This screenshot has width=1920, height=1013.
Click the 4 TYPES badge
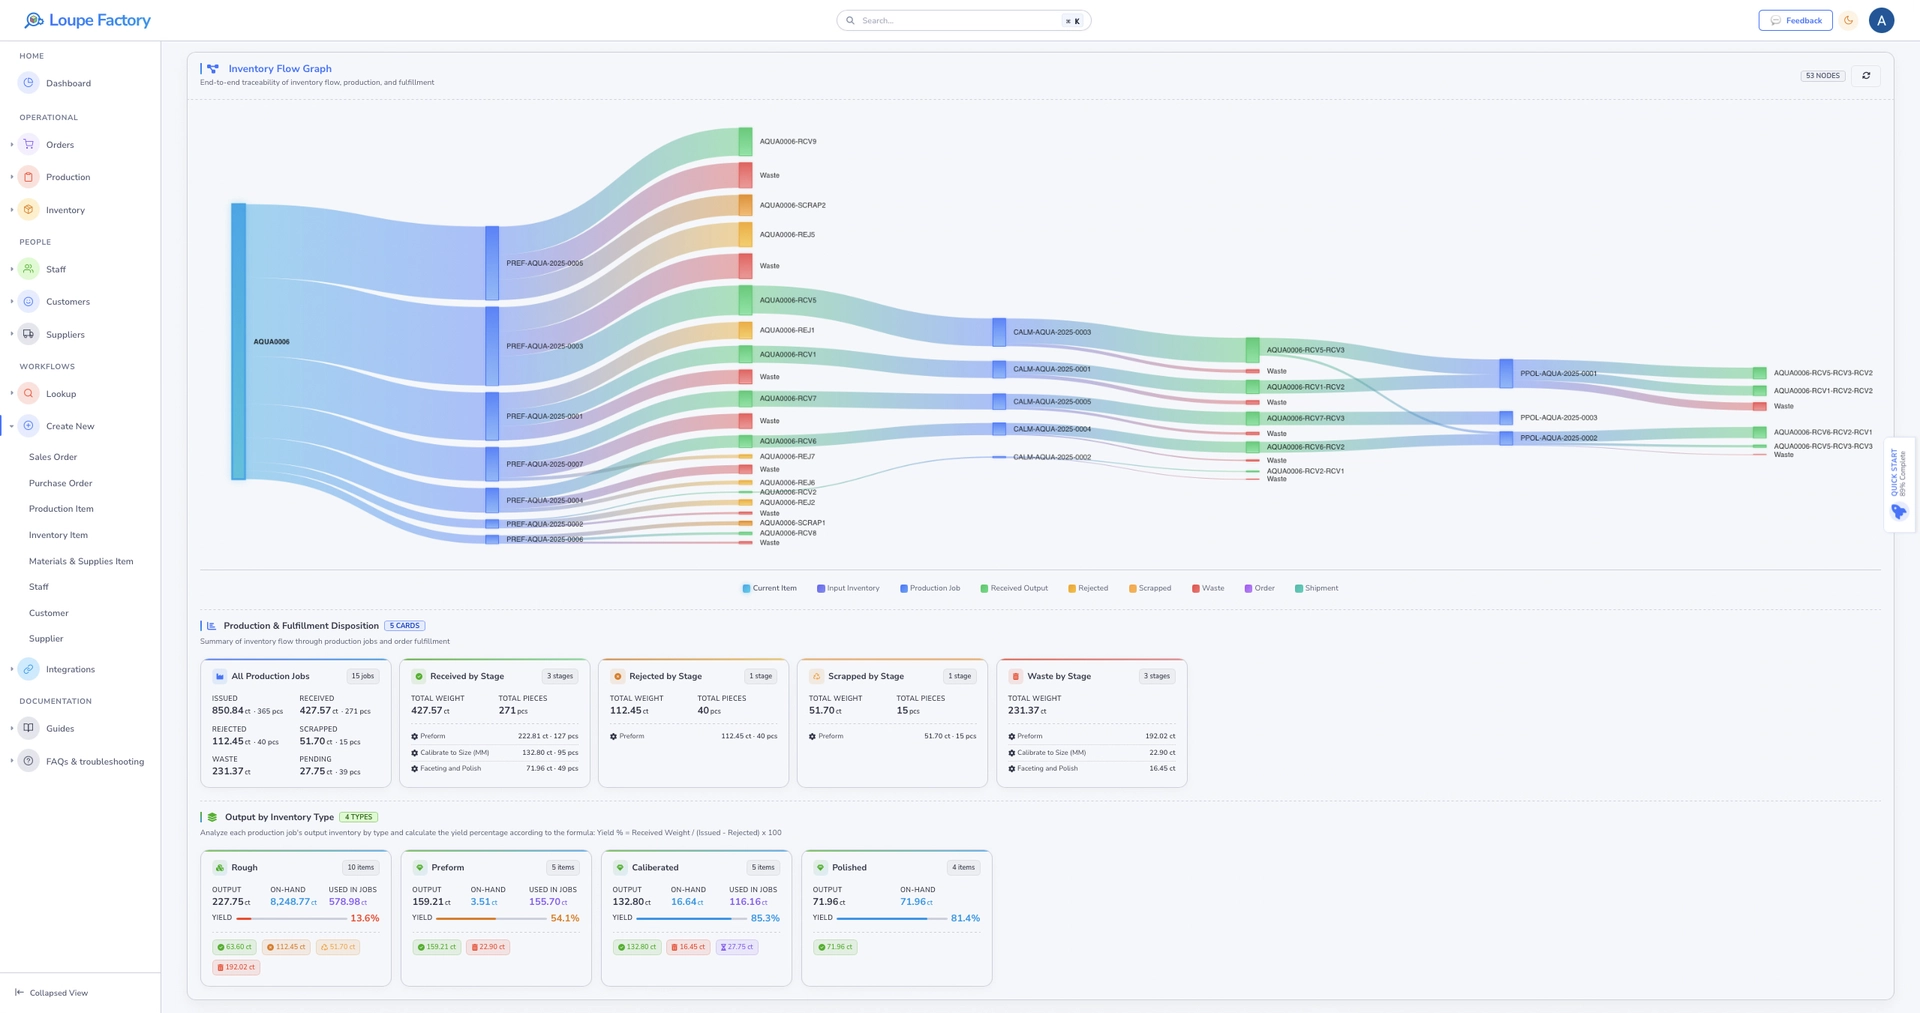point(358,817)
